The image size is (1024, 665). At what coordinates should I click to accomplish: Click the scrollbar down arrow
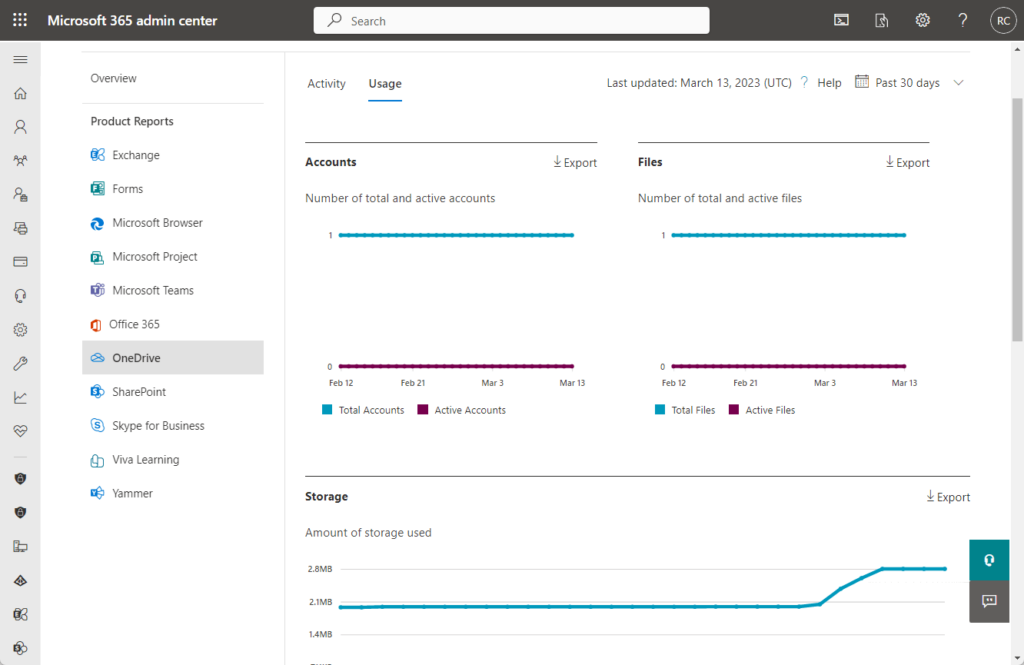coord(1017,658)
